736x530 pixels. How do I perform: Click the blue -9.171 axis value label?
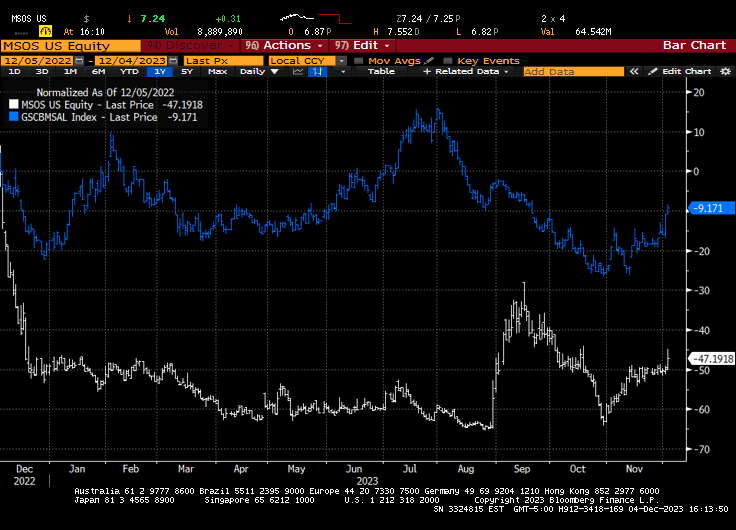click(x=711, y=208)
